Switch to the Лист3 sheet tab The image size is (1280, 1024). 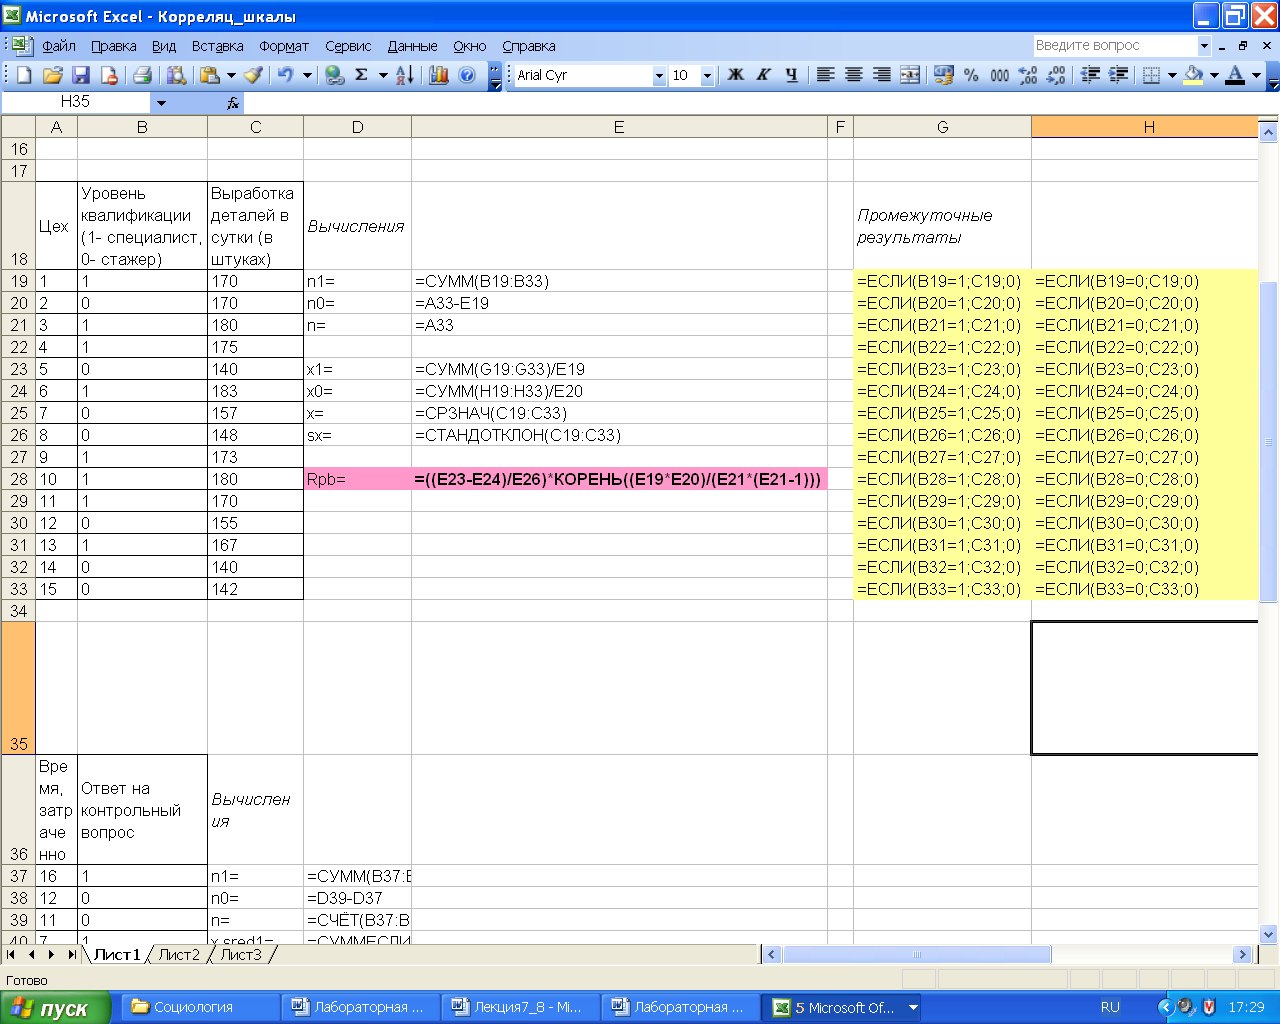point(241,955)
